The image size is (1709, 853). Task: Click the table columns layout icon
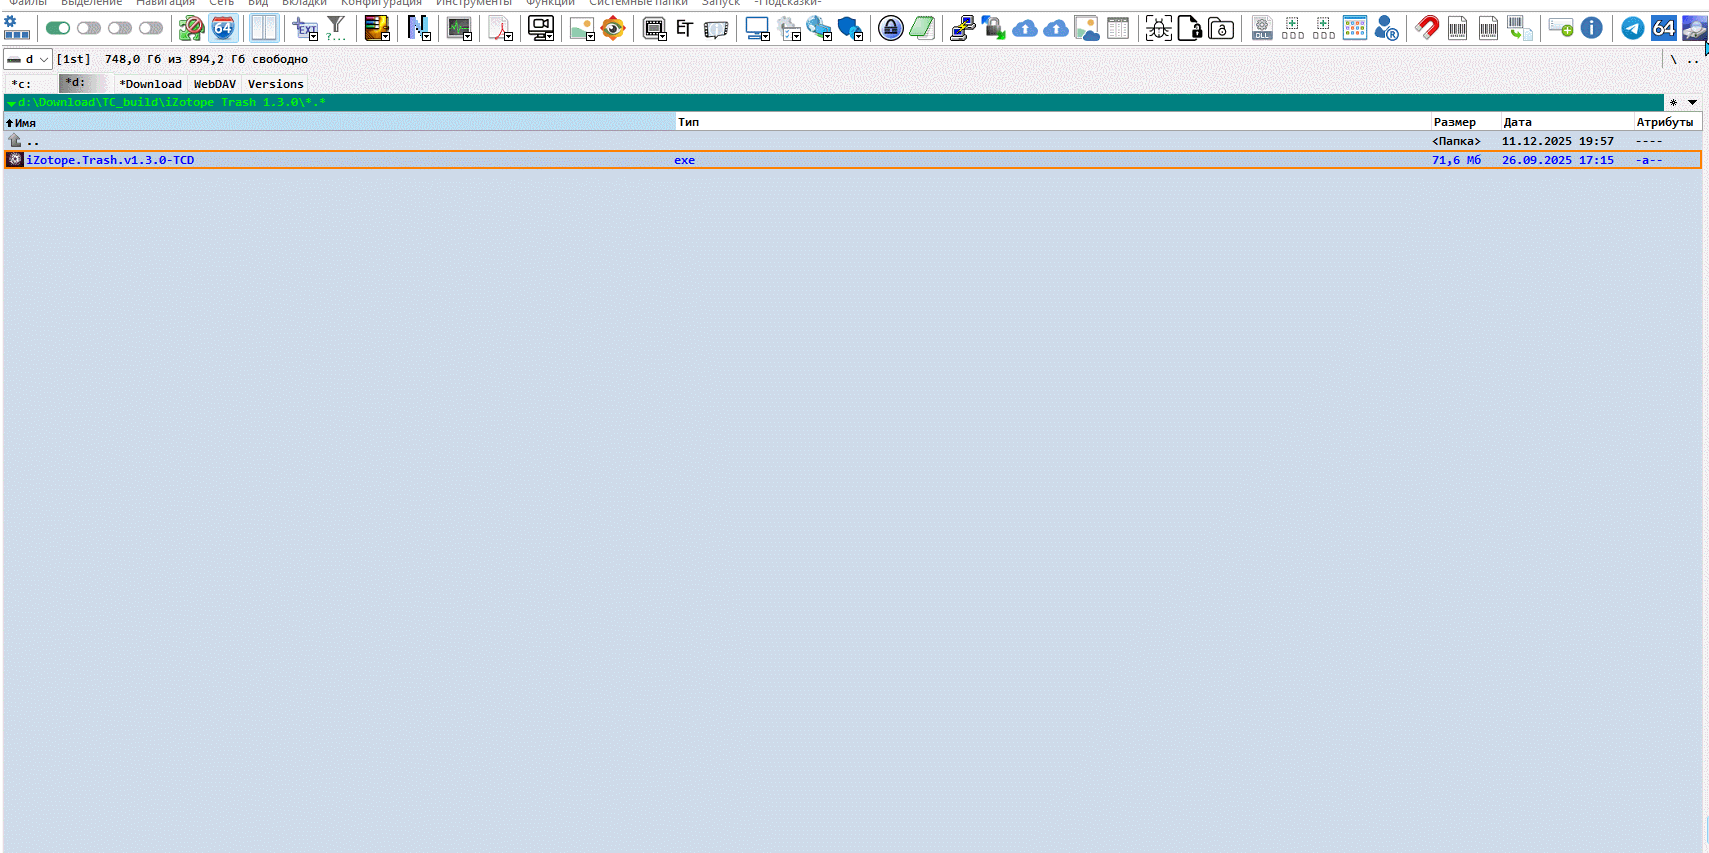coord(1118,28)
